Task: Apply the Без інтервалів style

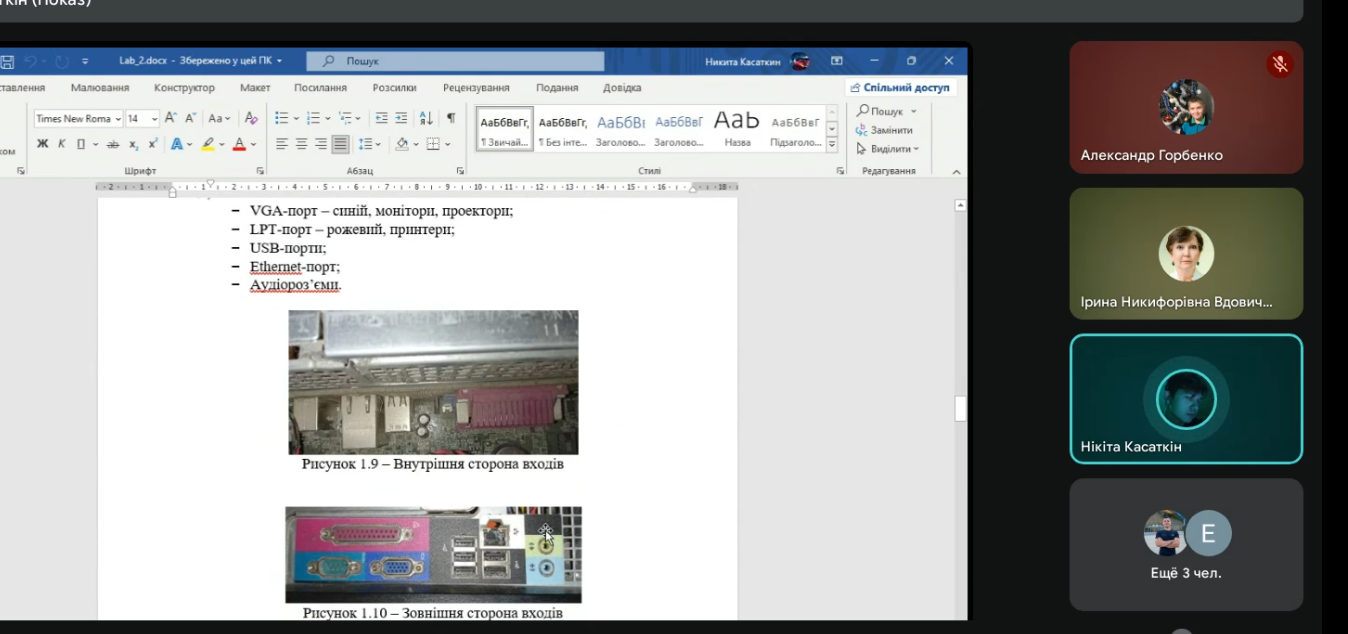Action: pos(563,129)
